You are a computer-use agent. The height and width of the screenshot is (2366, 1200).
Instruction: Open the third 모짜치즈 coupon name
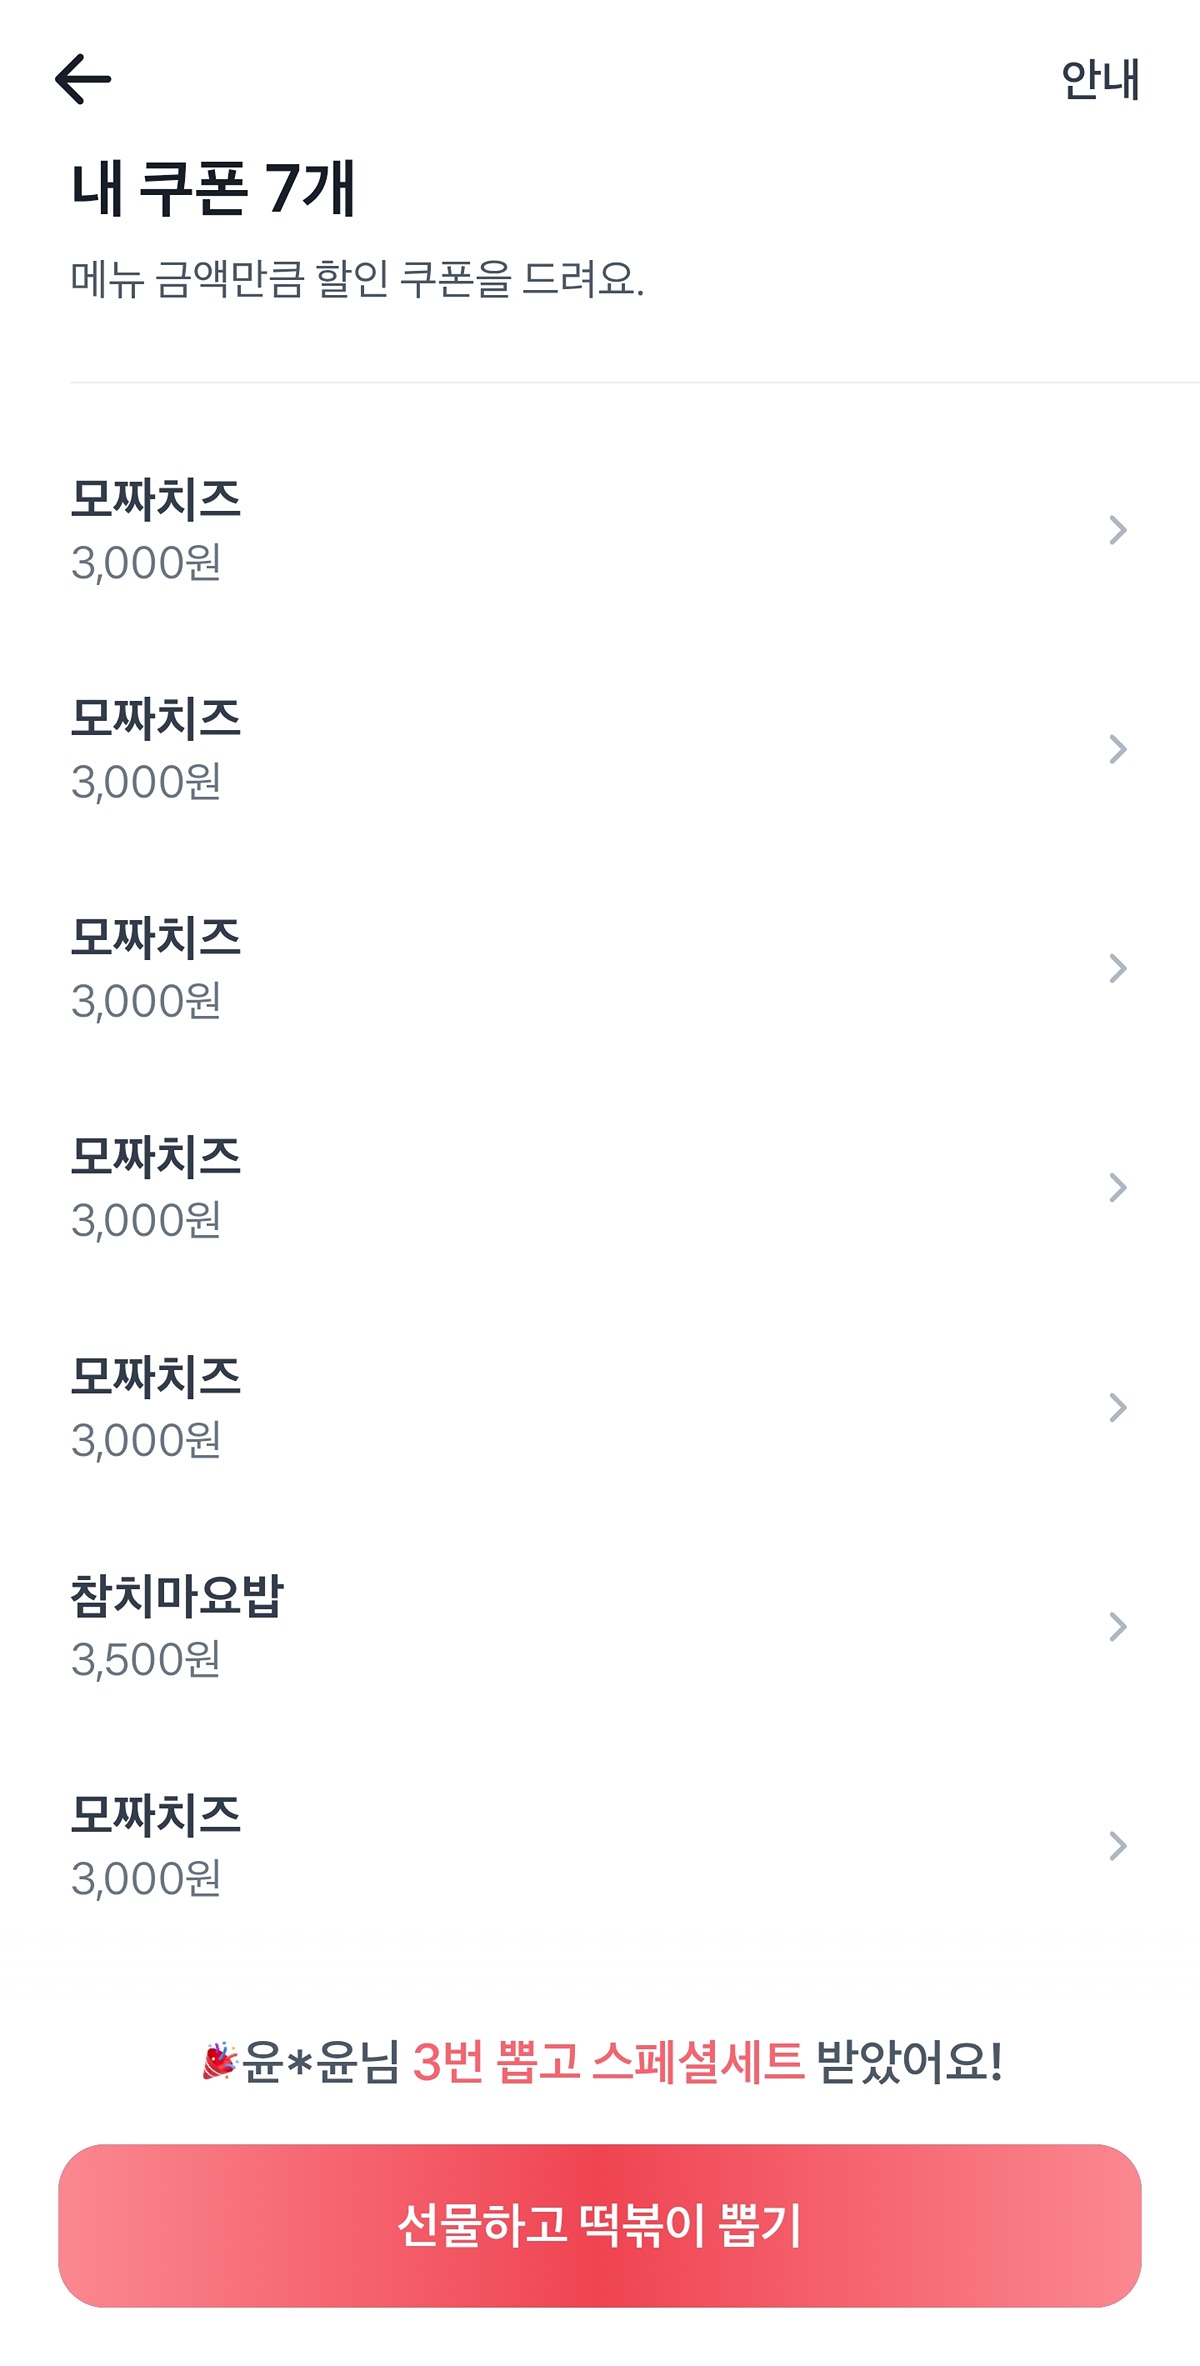coord(156,937)
